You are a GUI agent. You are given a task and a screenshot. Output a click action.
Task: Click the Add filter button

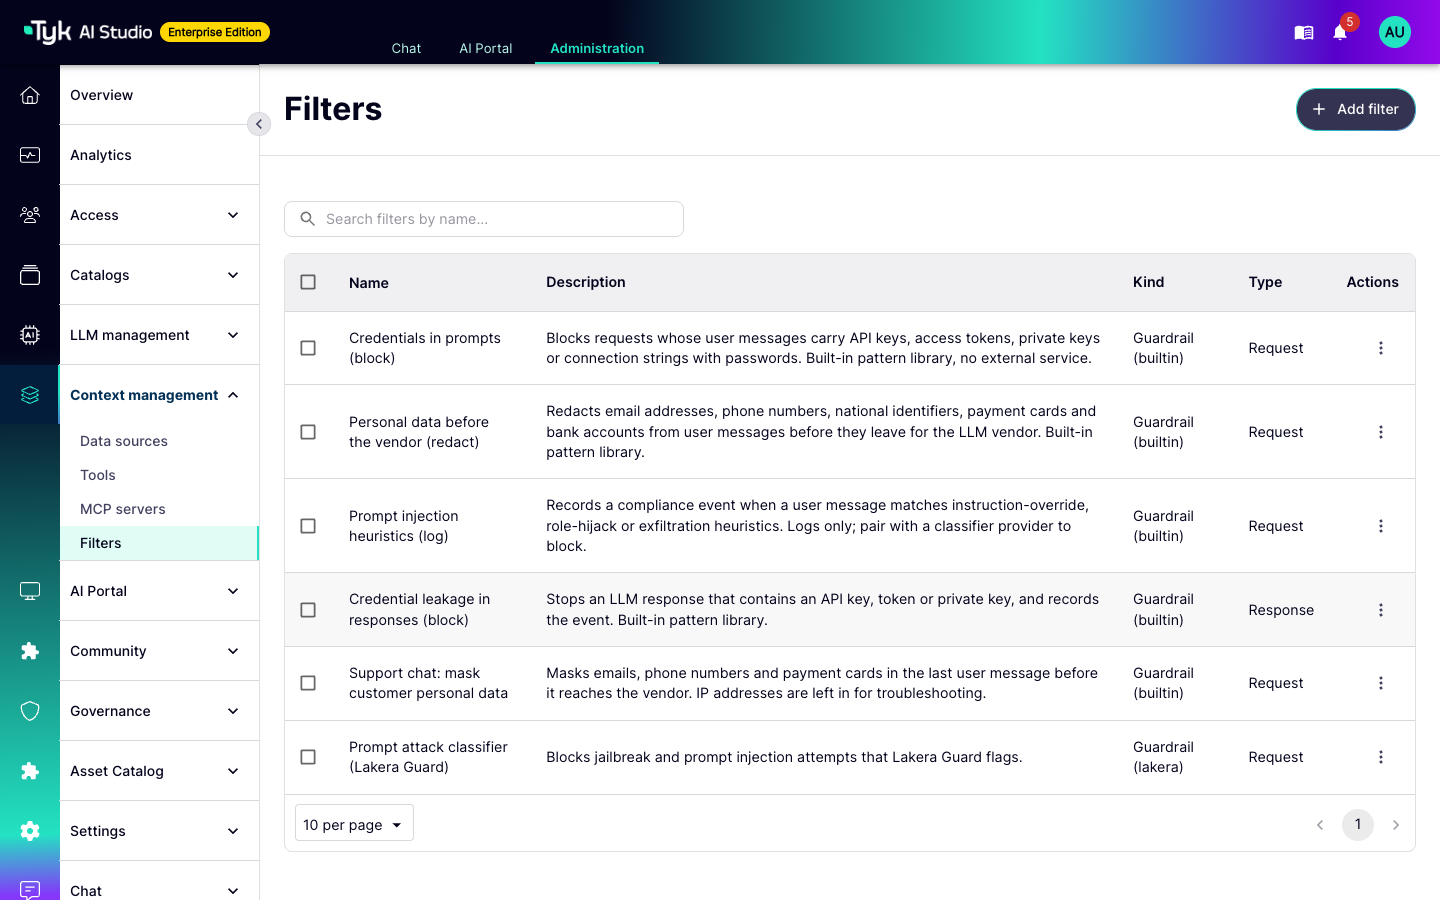[1355, 109]
